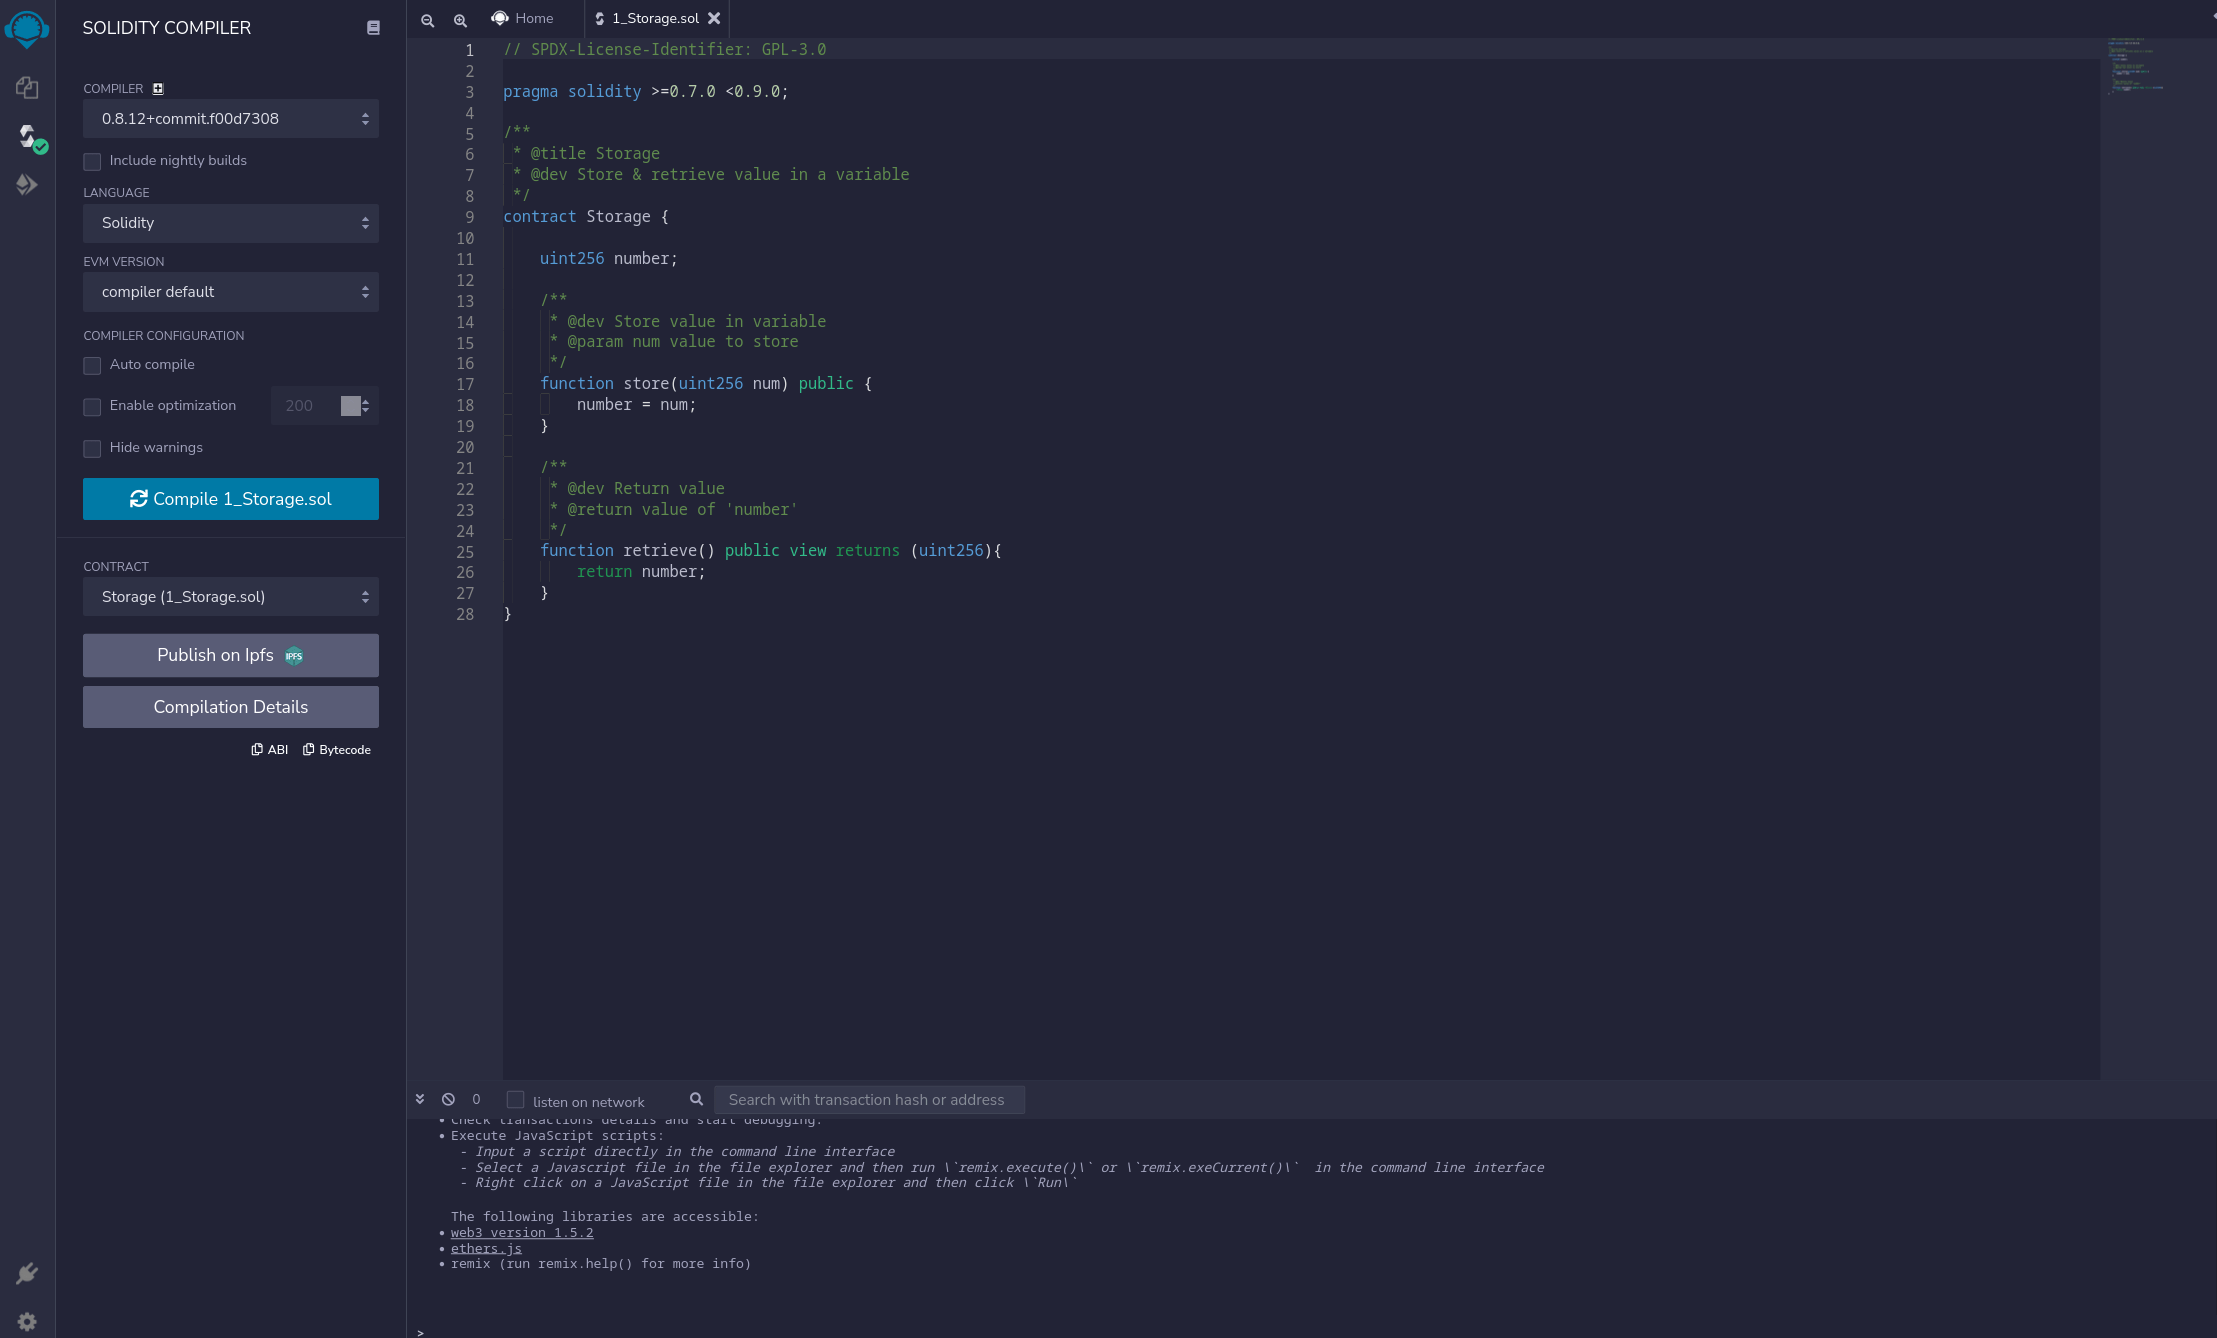Open the compiler version dropdown
Image resolution: width=2217 pixels, height=1338 pixels.
[230, 118]
